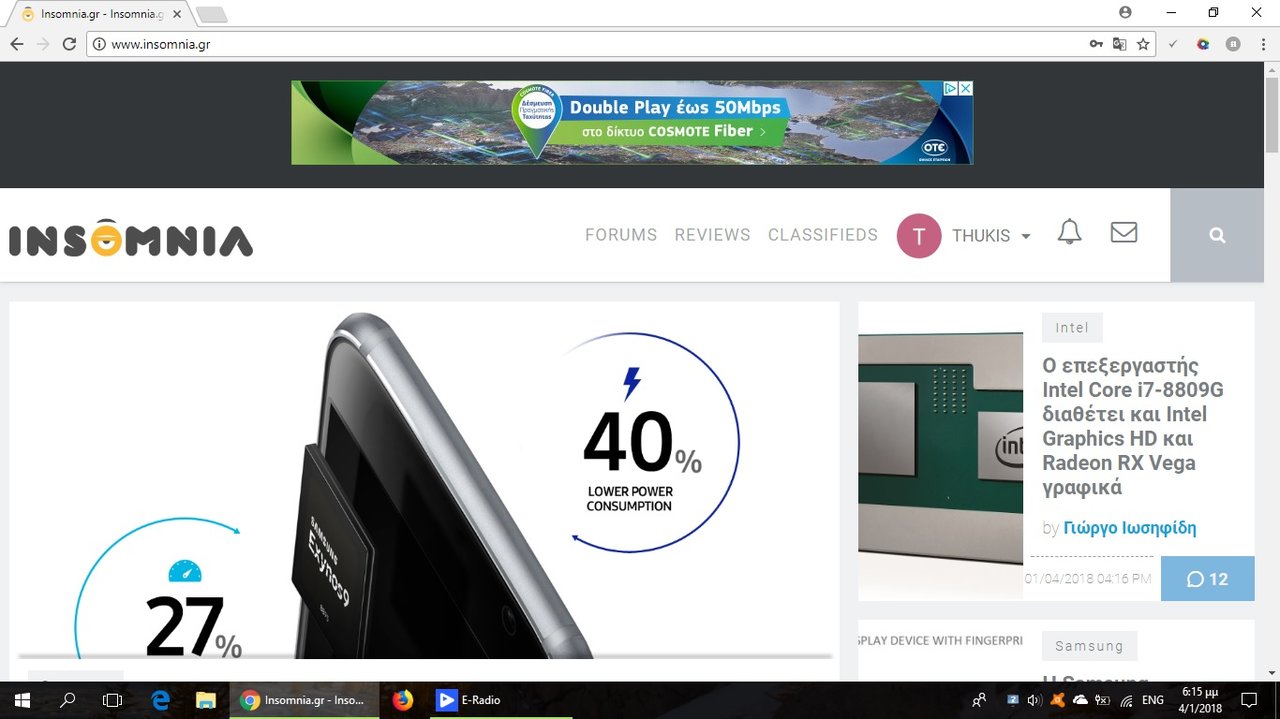This screenshot has width=1280, height=719.
Task: Click the Translate page icon
Action: [x=1120, y=44]
